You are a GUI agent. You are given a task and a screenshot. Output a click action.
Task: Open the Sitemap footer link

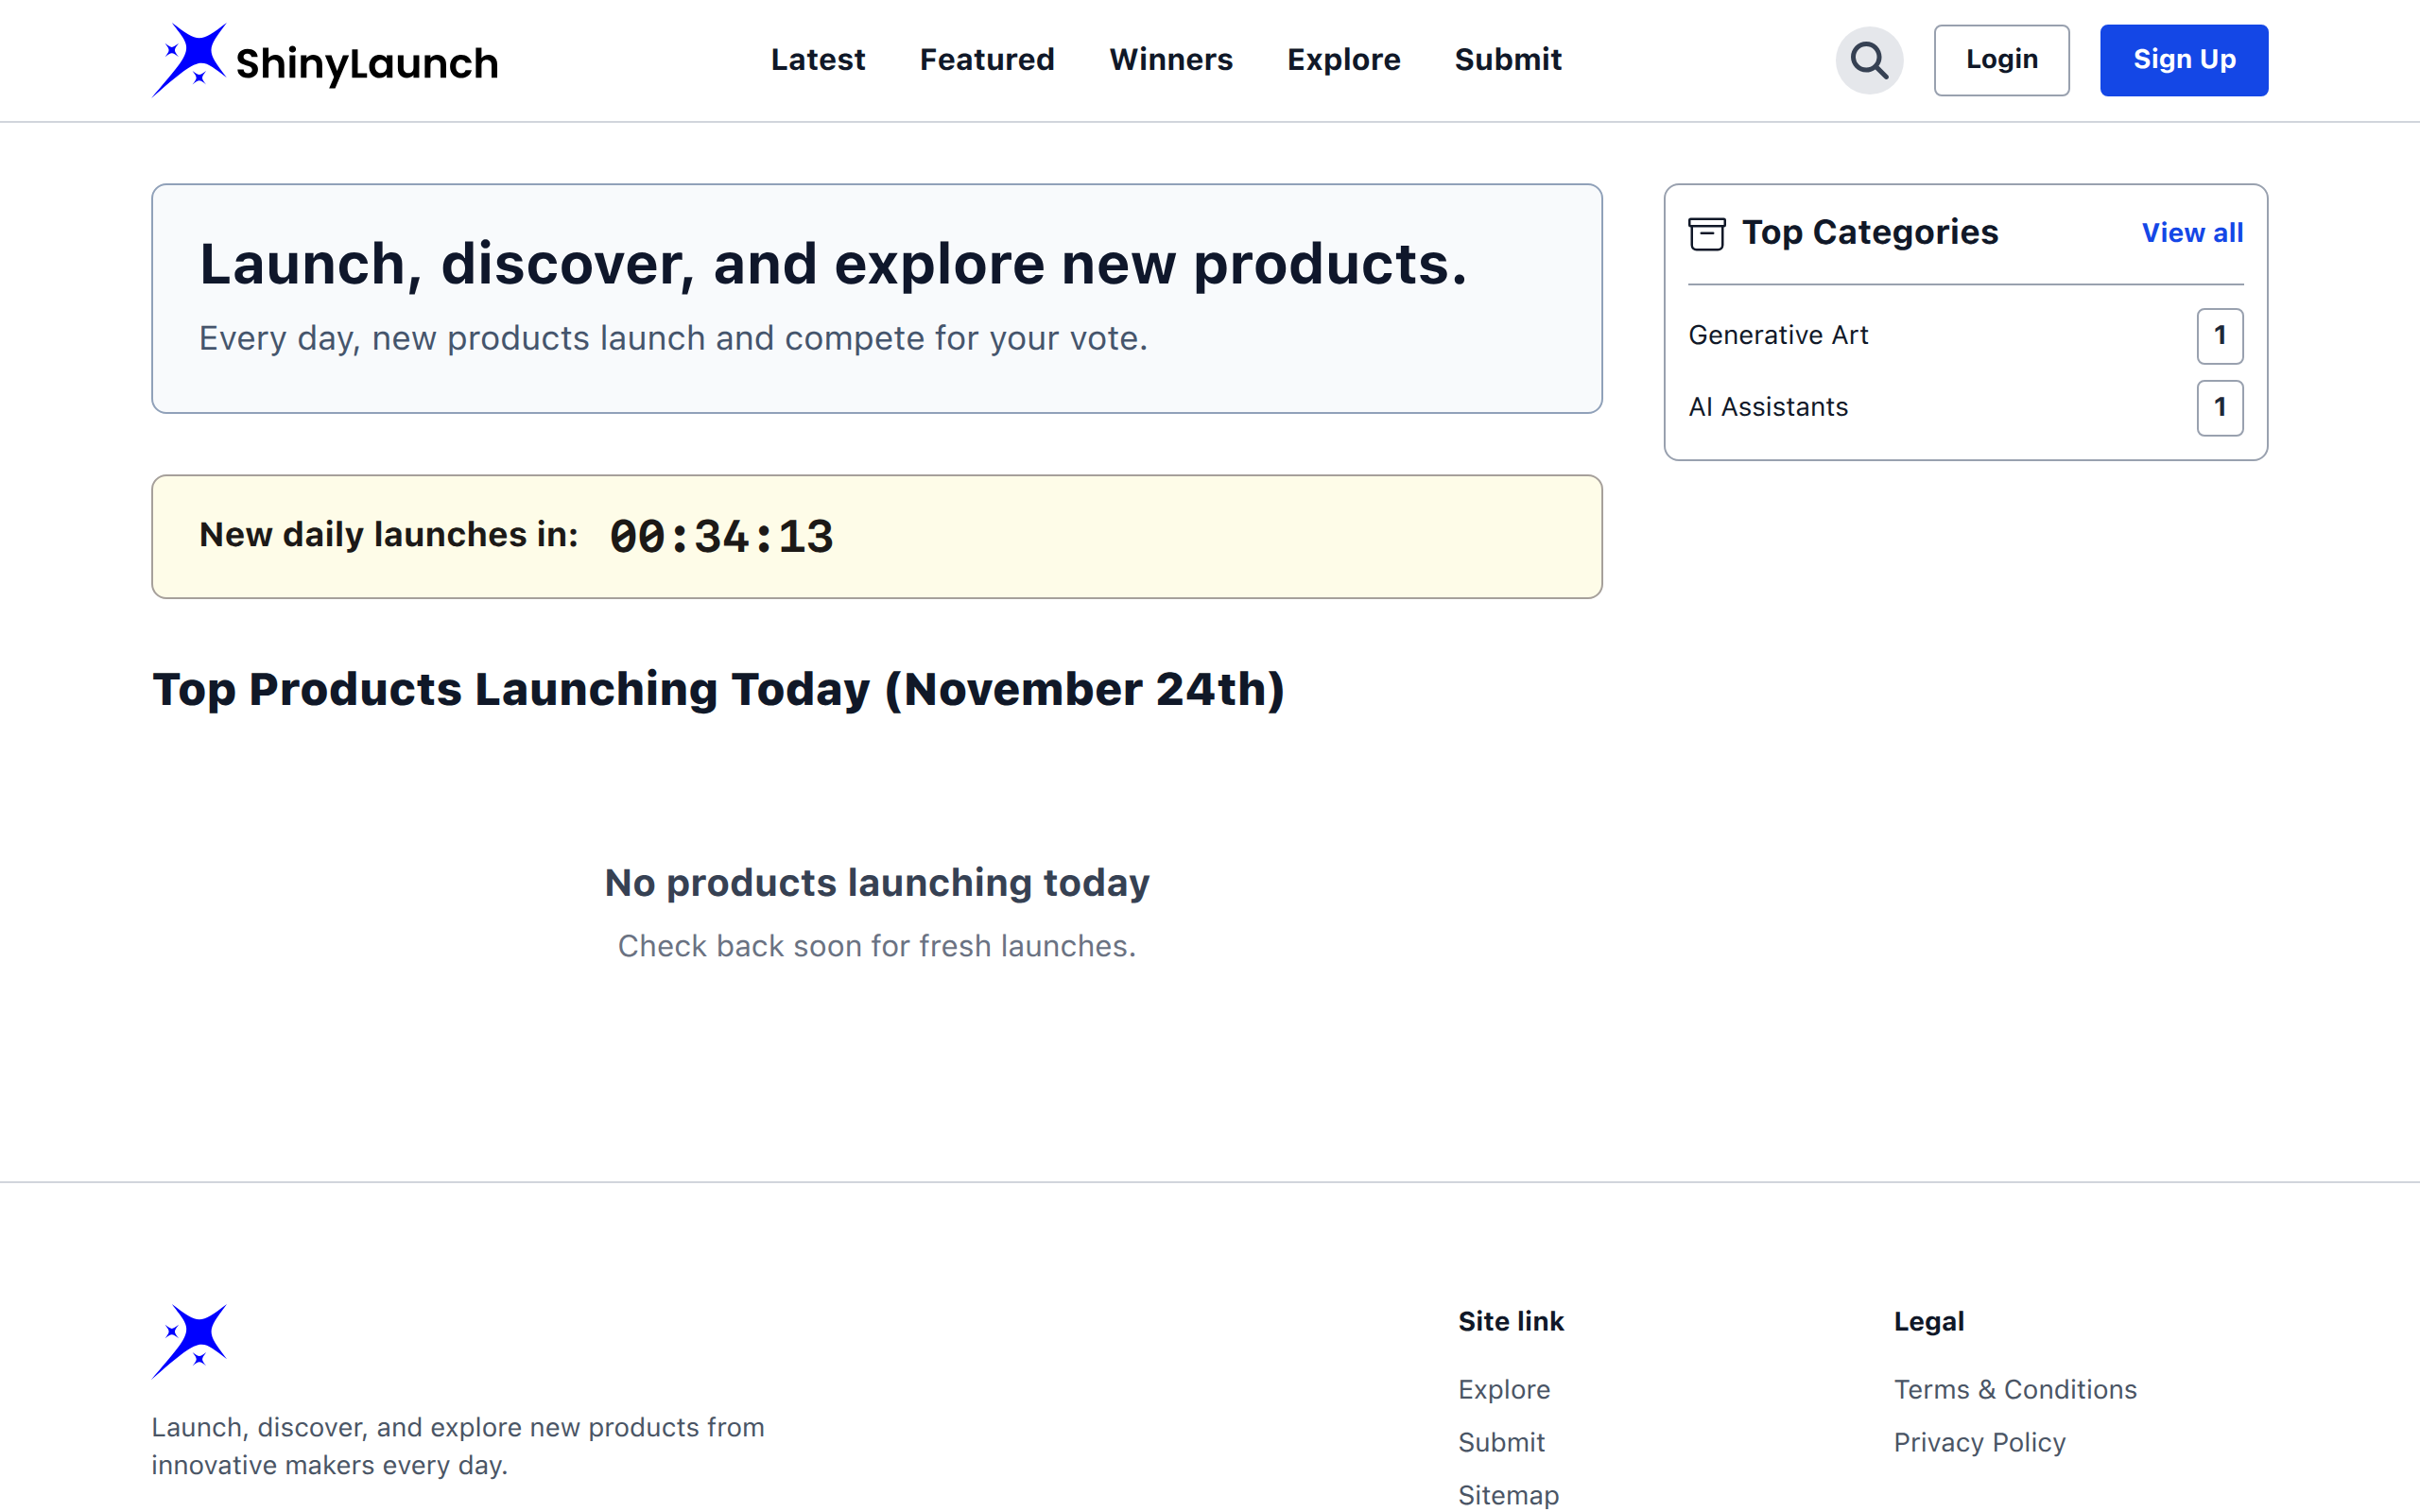coord(1508,1493)
